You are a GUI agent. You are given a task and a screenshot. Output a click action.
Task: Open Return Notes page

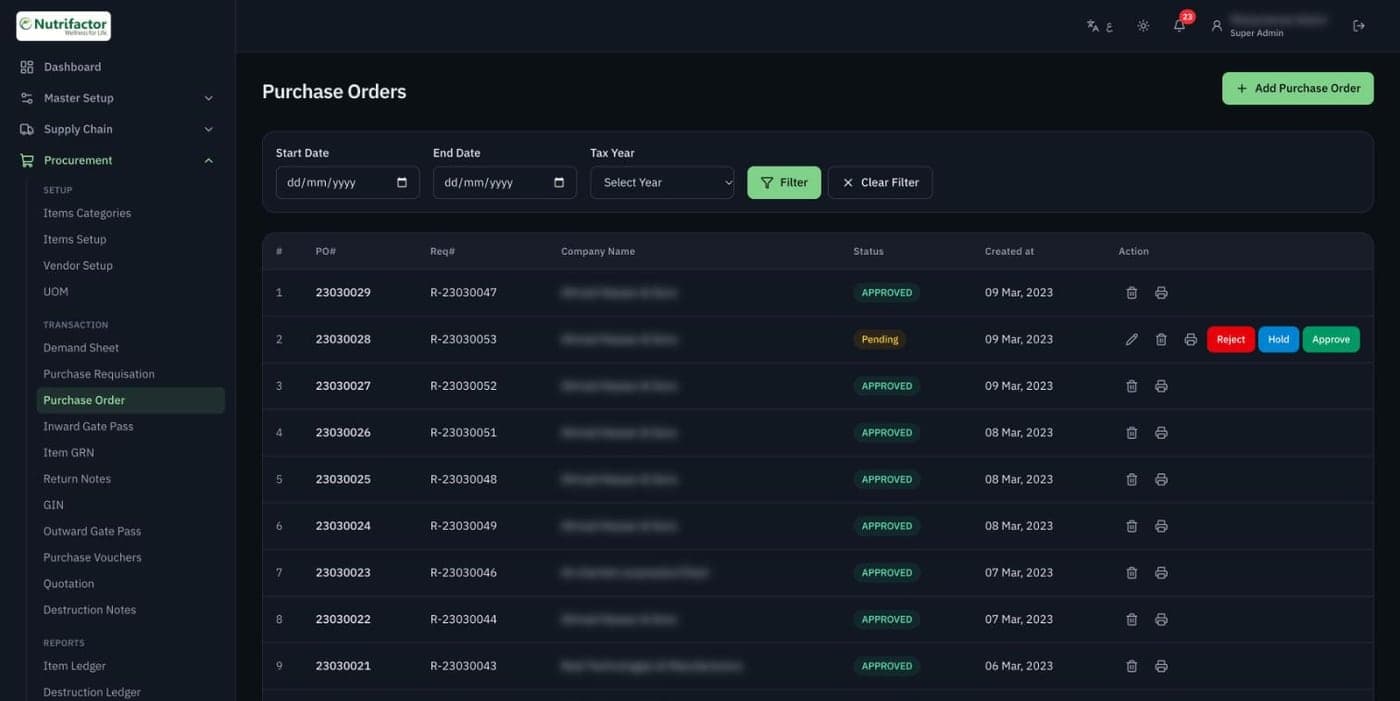click(x=77, y=479)
